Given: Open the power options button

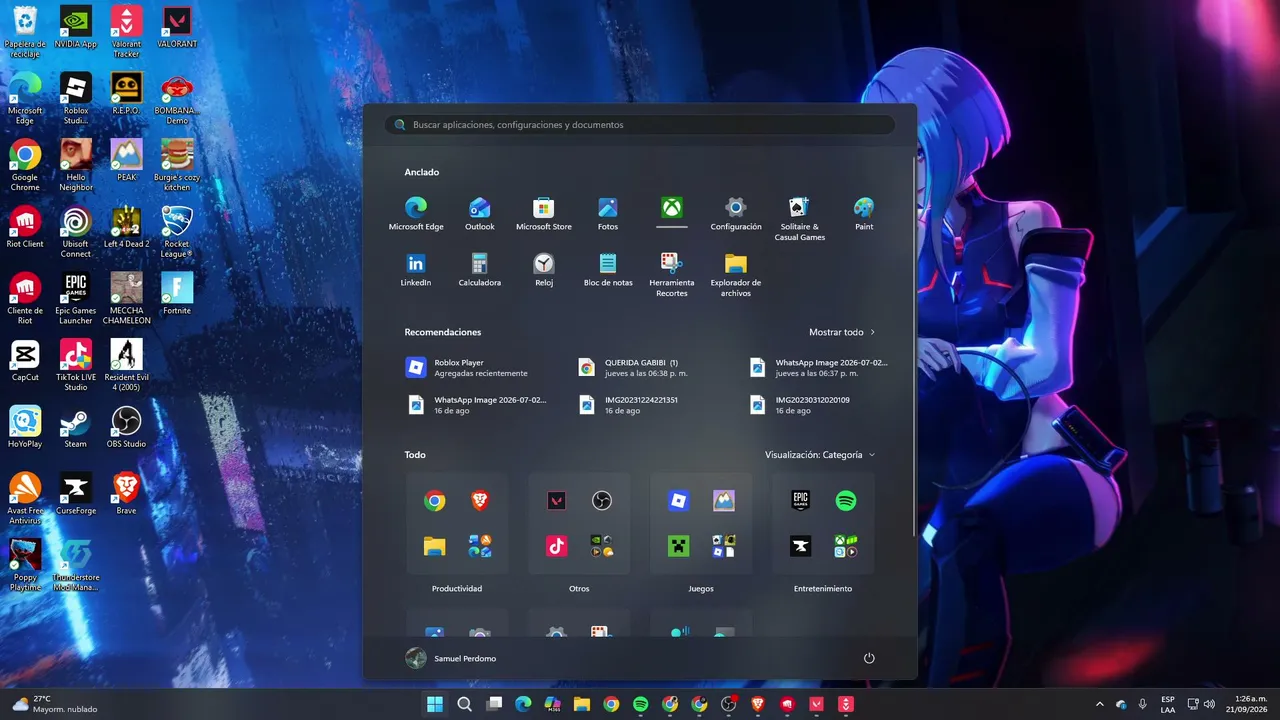Looking at the screenshot, I should click(x=869, y=658).
